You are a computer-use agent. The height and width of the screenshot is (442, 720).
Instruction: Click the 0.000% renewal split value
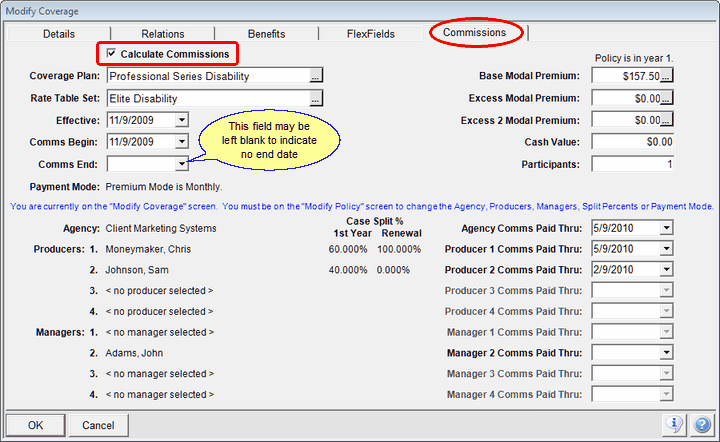pos(393,270)
